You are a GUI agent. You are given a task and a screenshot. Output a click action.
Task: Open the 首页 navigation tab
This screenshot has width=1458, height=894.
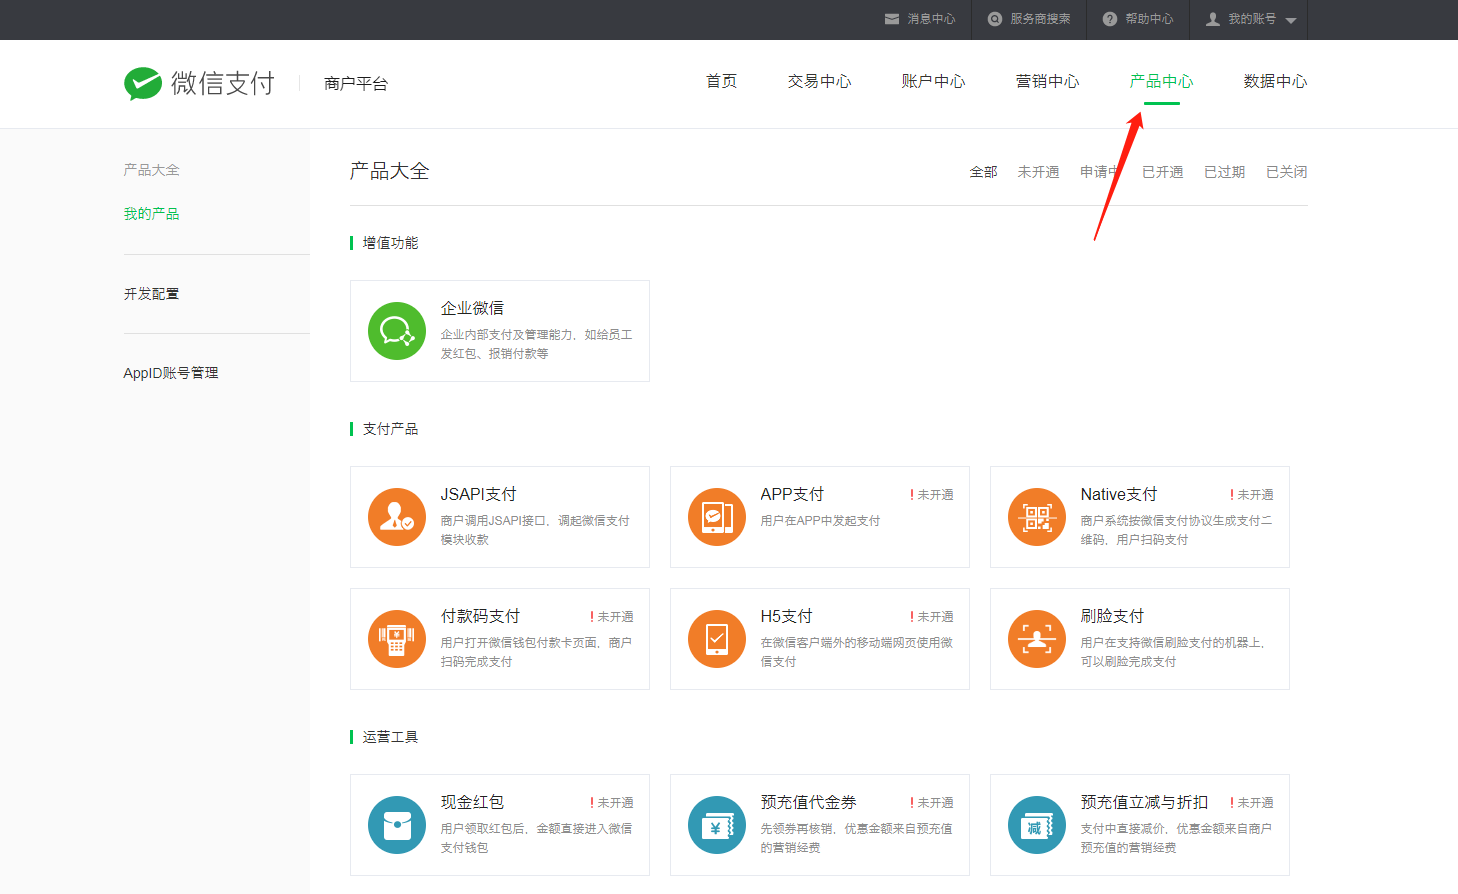tap(721, 81)
